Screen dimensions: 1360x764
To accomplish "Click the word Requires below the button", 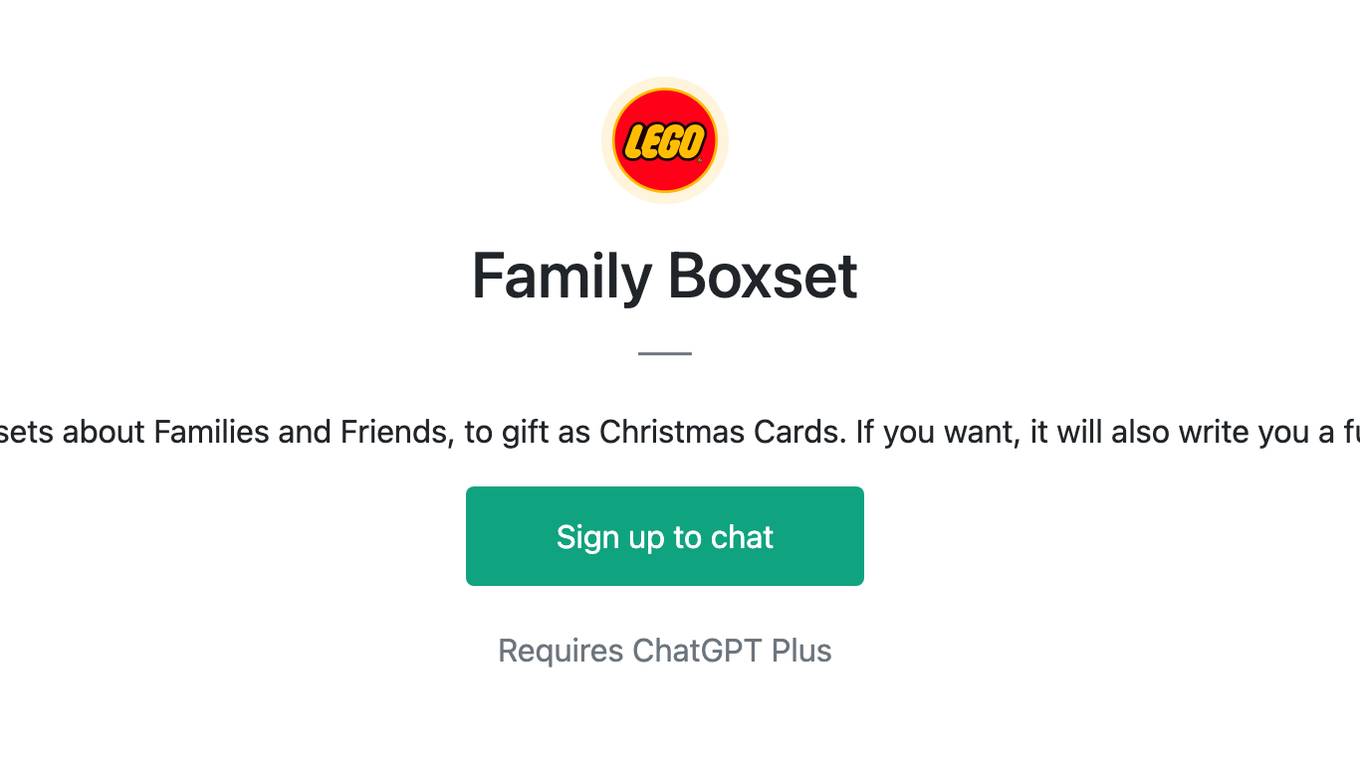I will [x=561, y=651].
